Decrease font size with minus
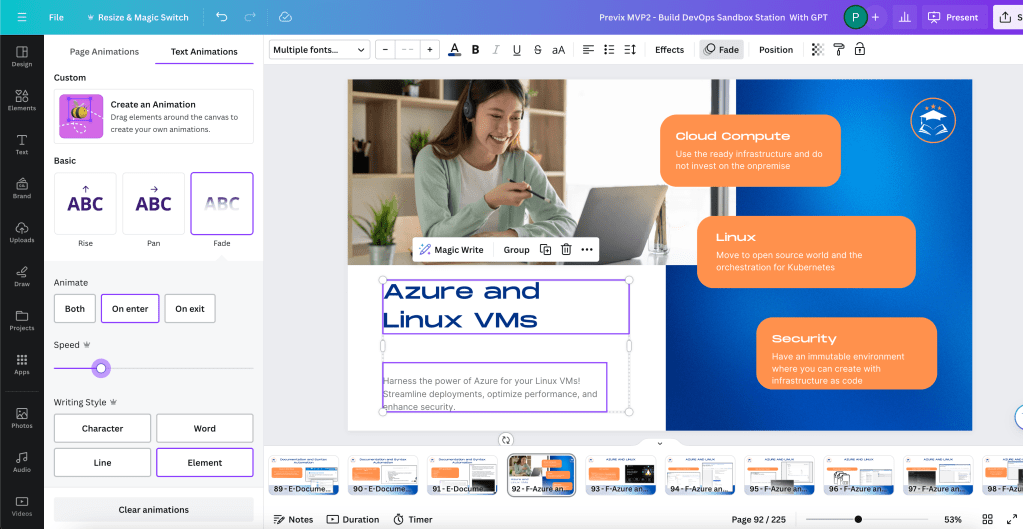The image size is (1023, 529). click(386, 50)
